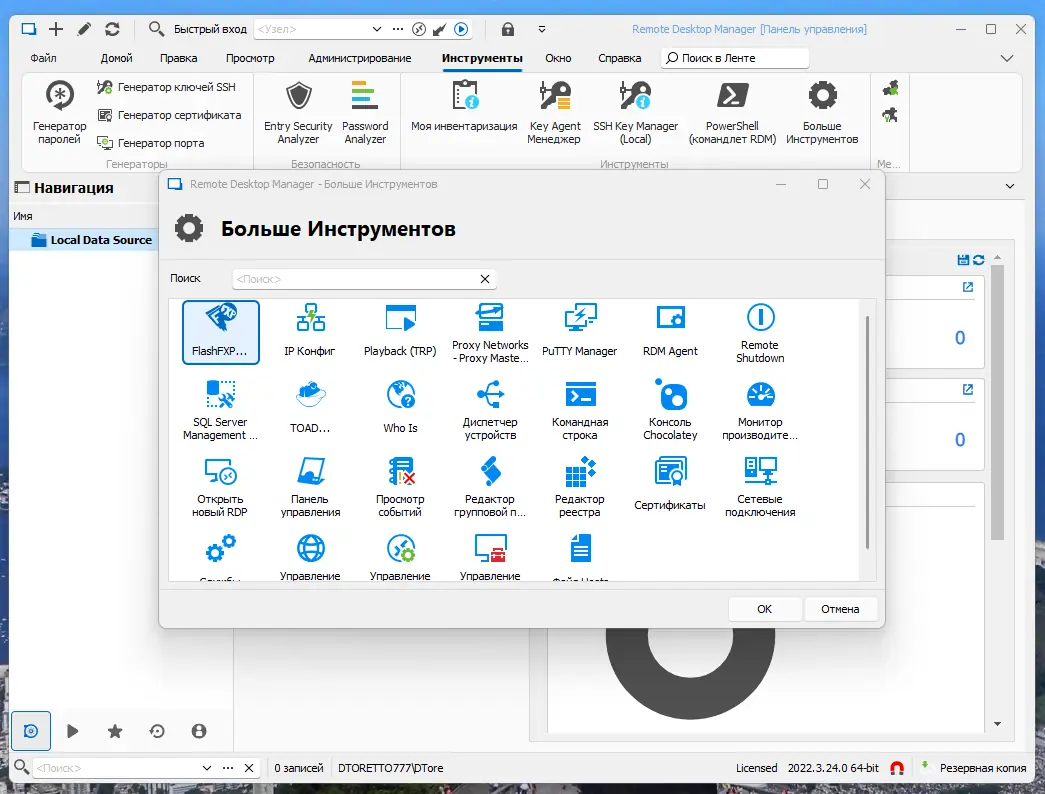Launch the PuTTY Manager tool
The image size is (1045, 794).
(x=580, y=330)
